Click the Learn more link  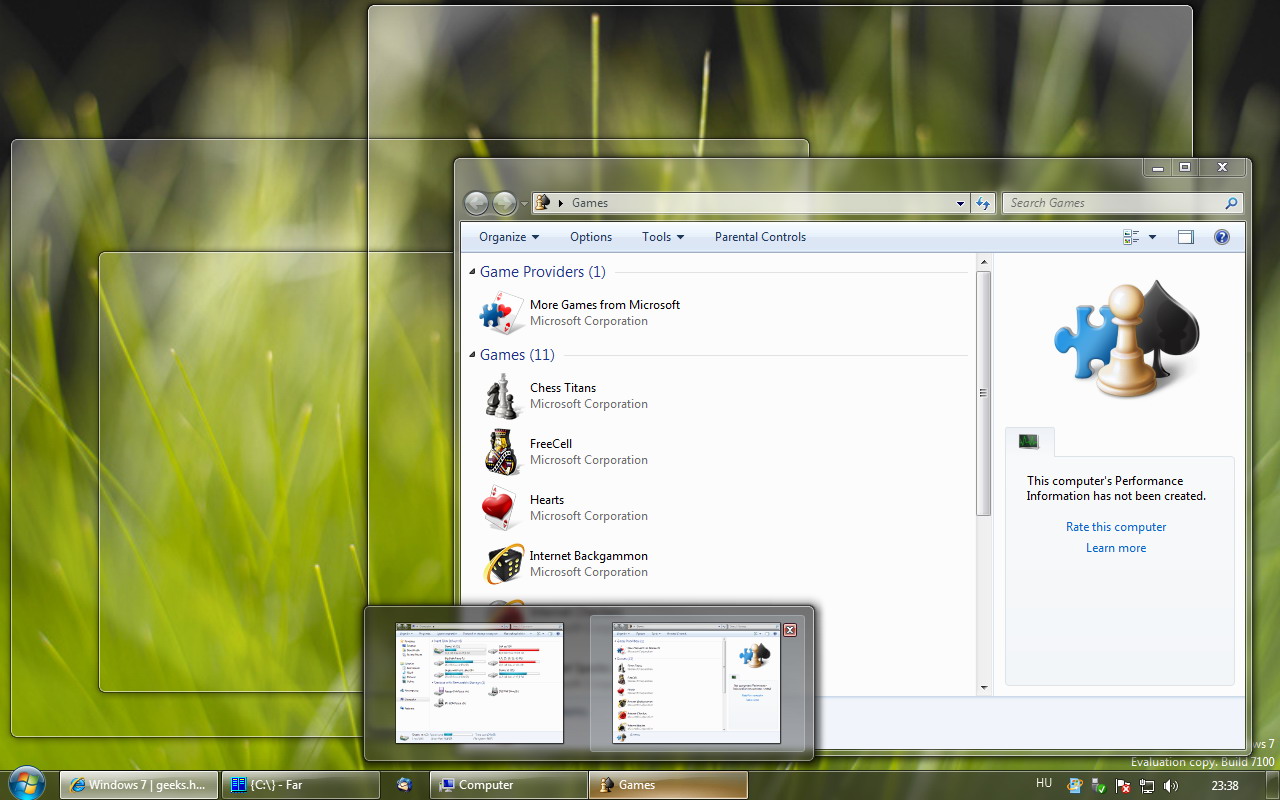click(1116, 548)
